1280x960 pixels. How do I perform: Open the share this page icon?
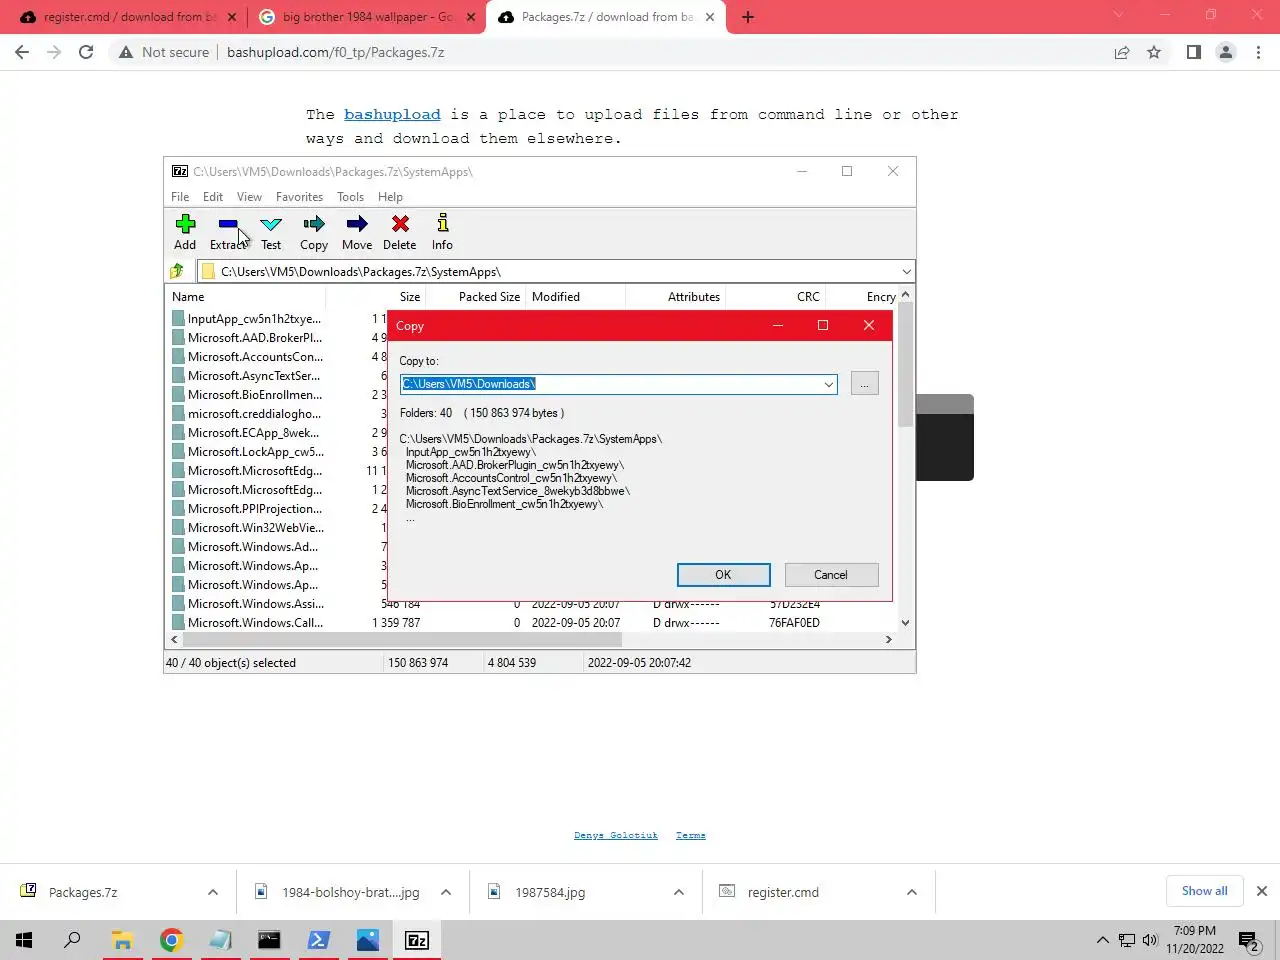pyautogui.click(x=1122, y=52)
